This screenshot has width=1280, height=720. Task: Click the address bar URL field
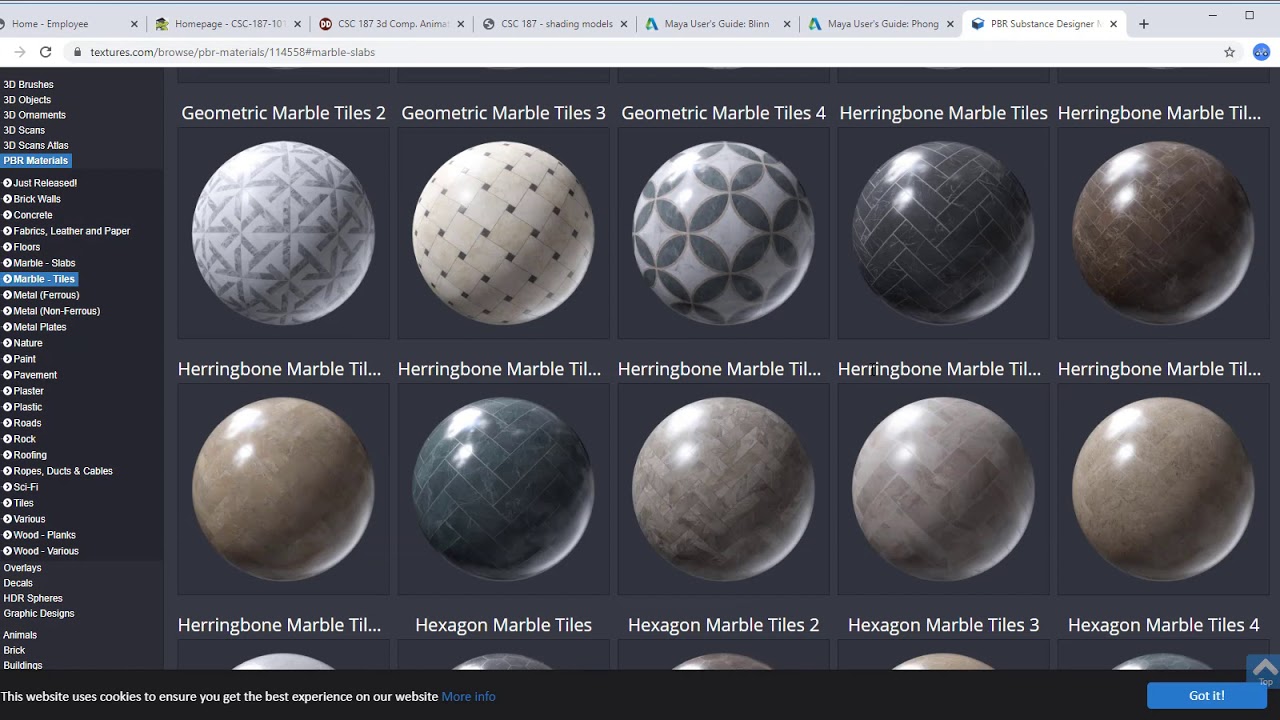point(640,52)
